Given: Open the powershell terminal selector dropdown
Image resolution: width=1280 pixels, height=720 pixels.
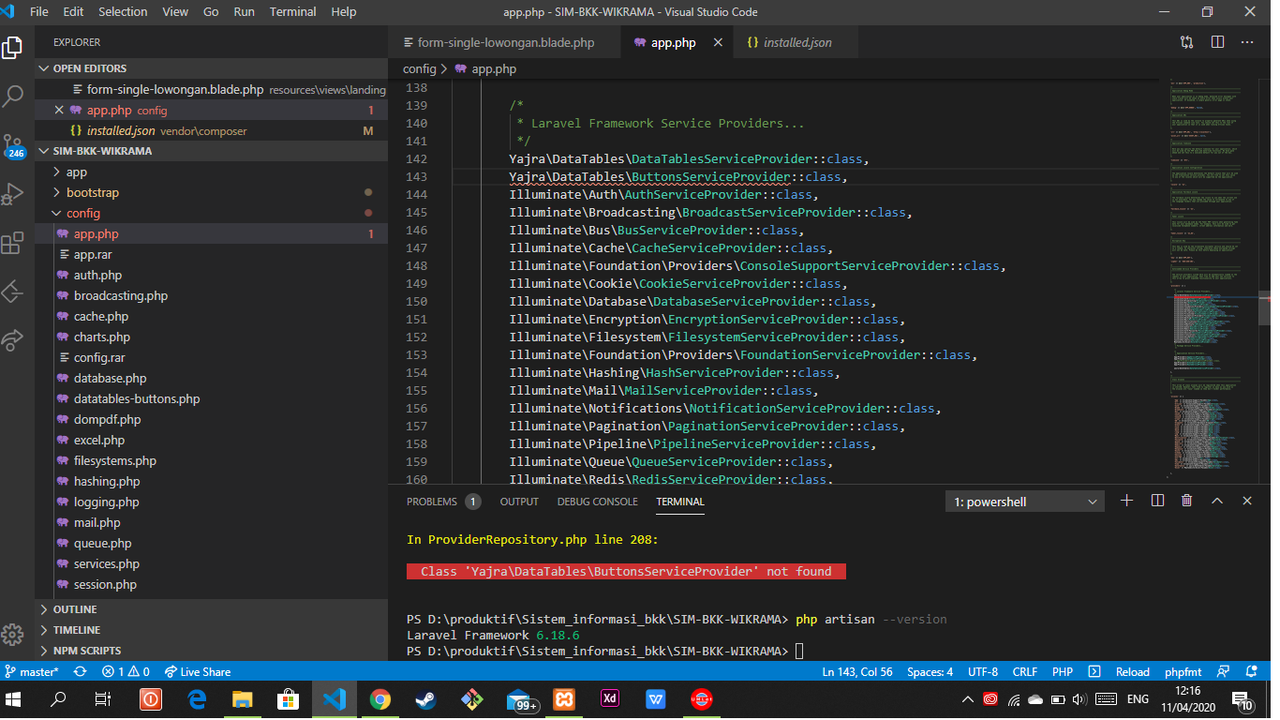Looking at the screenshot, I should click(x=1025, y=501).
